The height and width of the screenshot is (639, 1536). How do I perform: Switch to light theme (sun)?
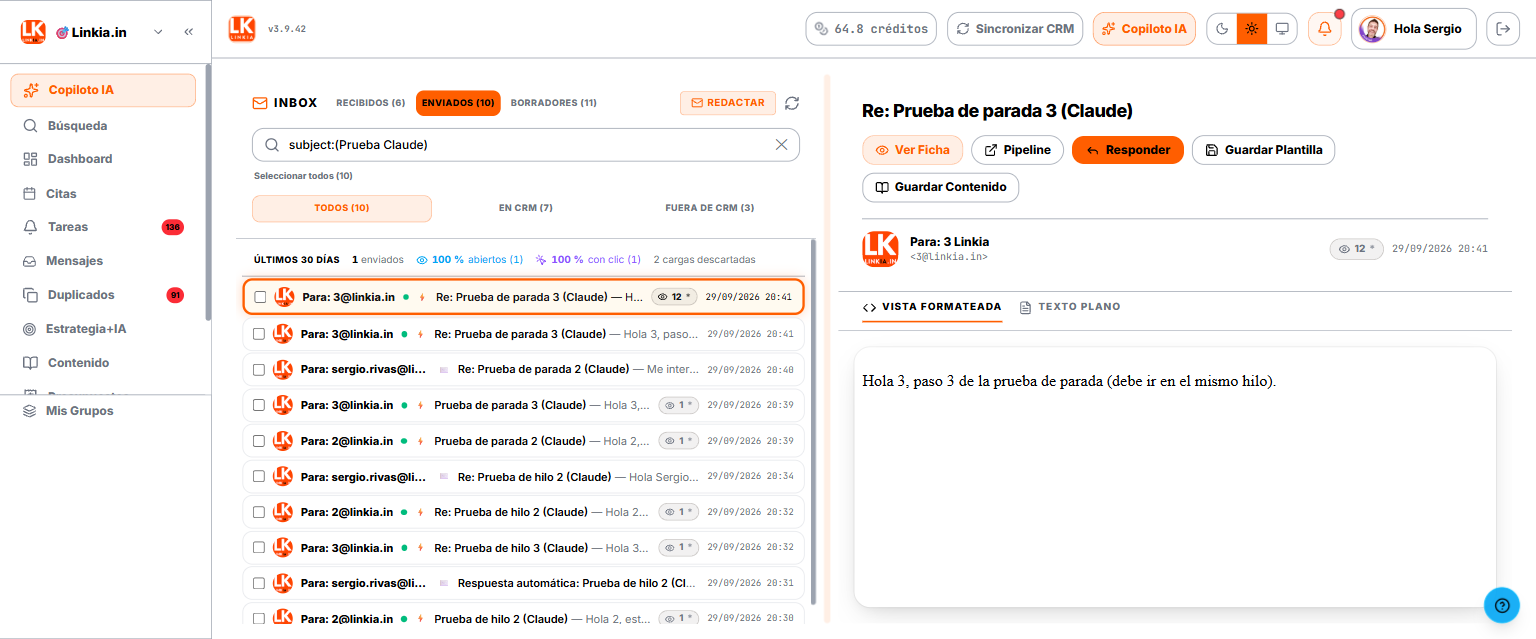click(x=1251, y=29)
